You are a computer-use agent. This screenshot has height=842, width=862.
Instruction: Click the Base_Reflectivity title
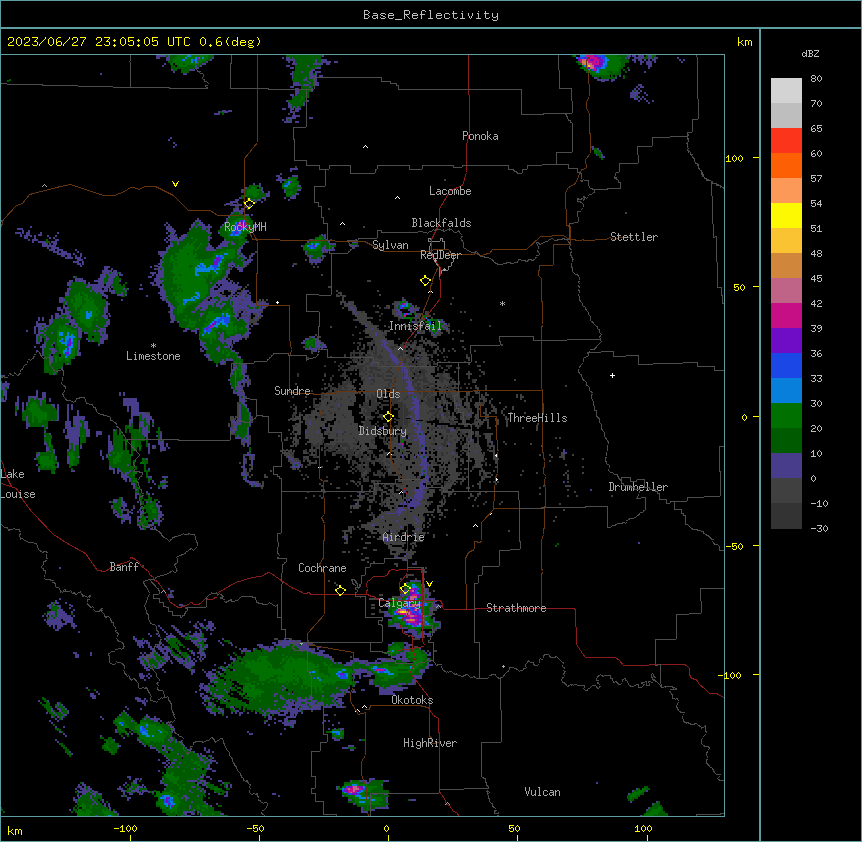431,15
